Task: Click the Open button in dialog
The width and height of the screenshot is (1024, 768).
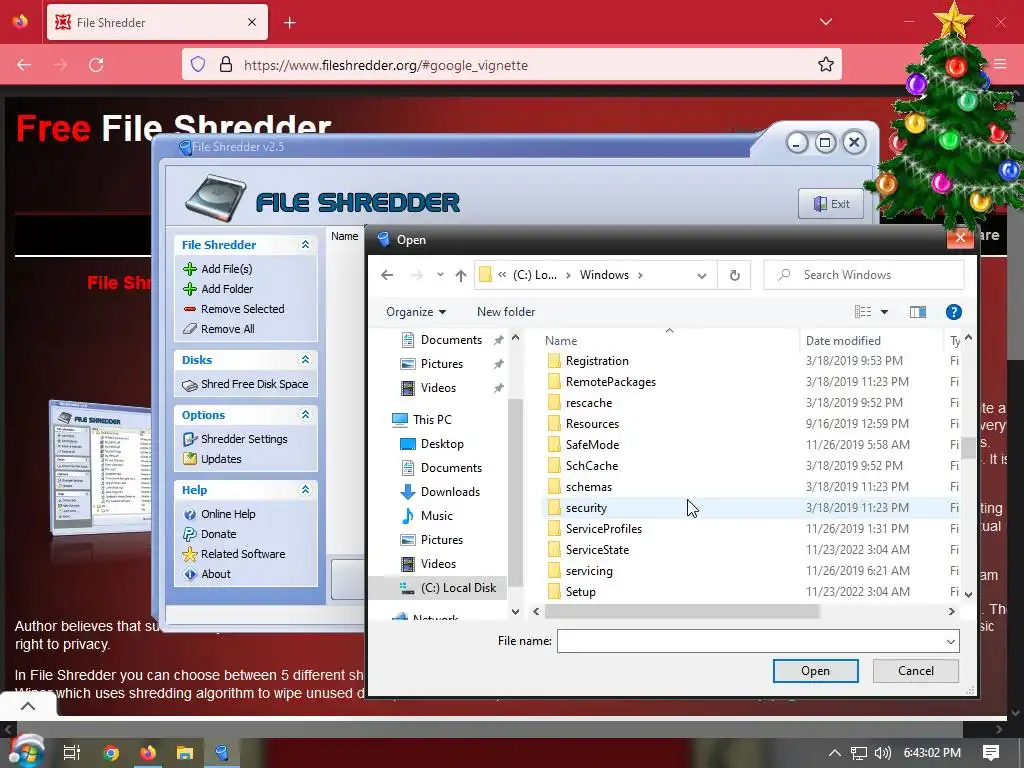Action: [x=815, y=671]
